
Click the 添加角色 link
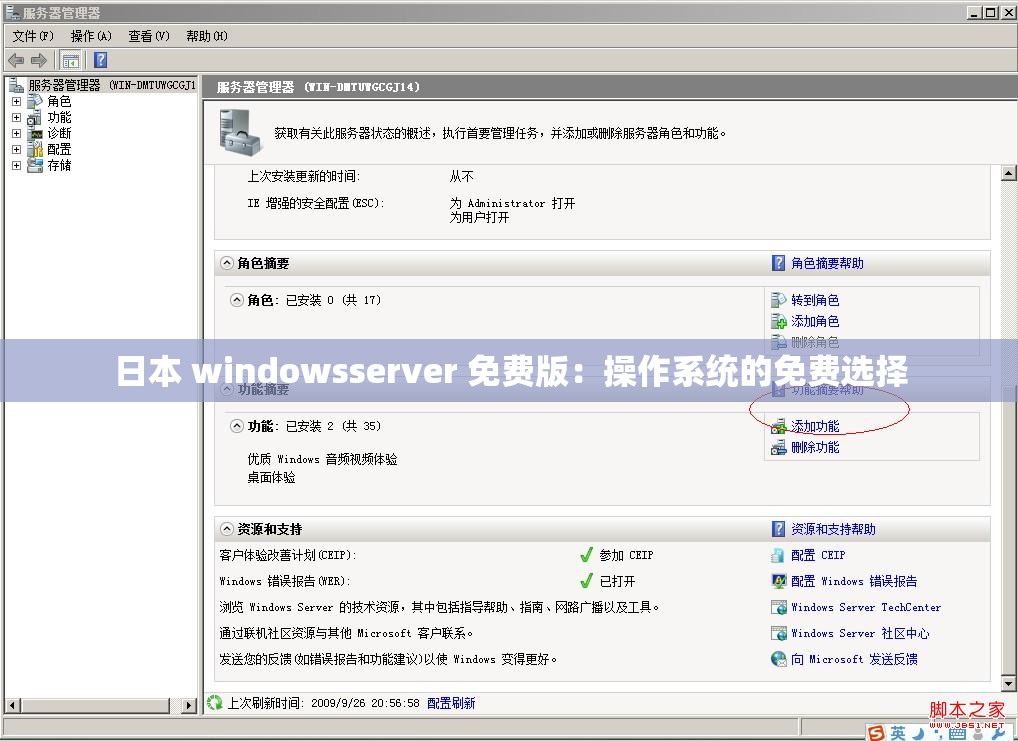click(x=815, y=321)
